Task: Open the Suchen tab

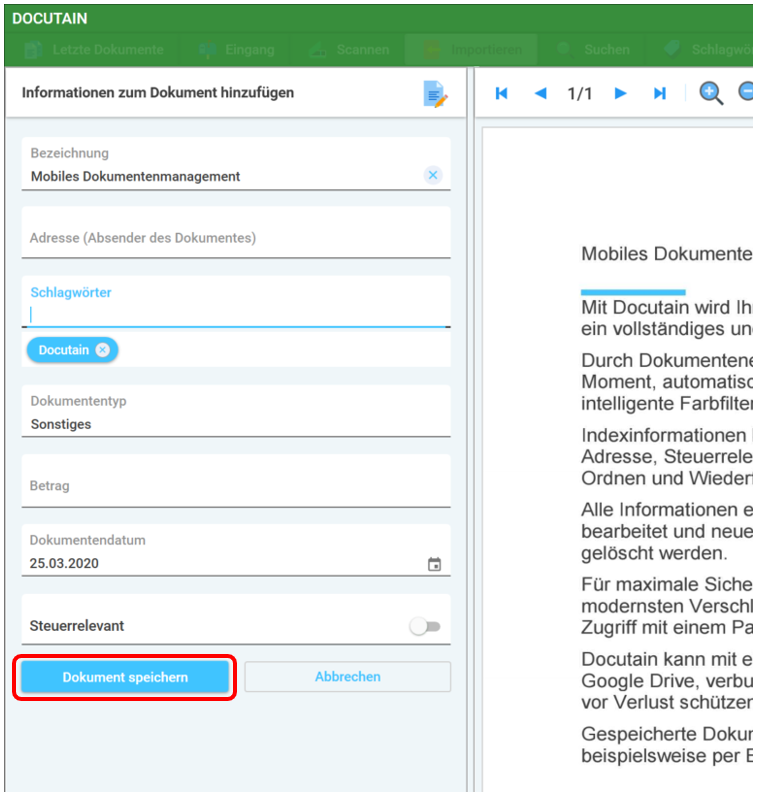Action: (x=593, y=50)
